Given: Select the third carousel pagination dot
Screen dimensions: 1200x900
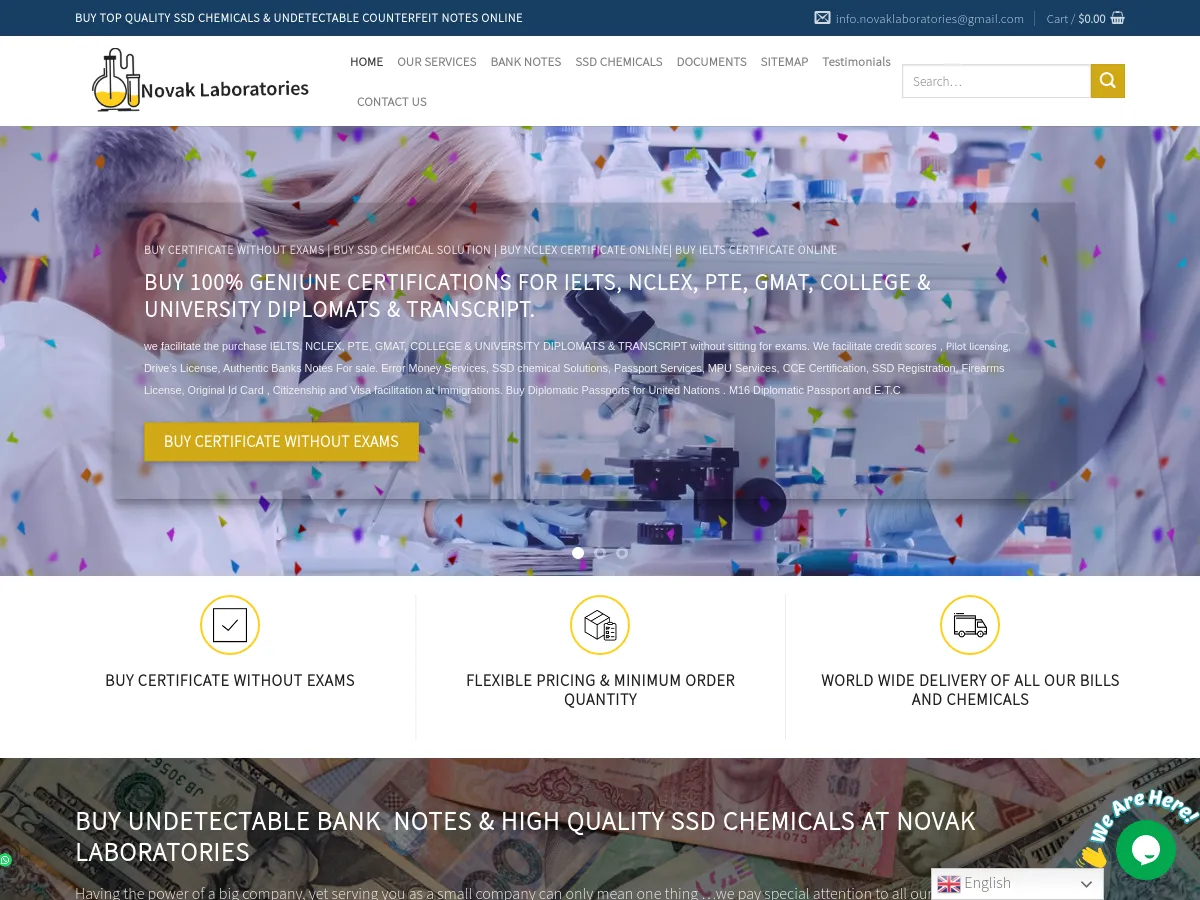Looking at the screenshot, I should (x=621, y=552).
